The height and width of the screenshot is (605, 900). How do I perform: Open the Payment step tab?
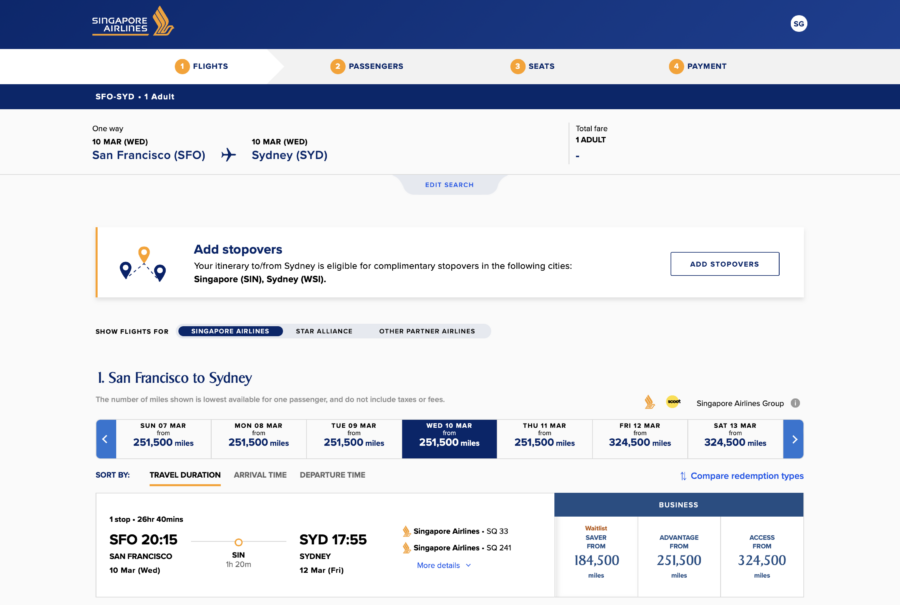tap(698, 67)
